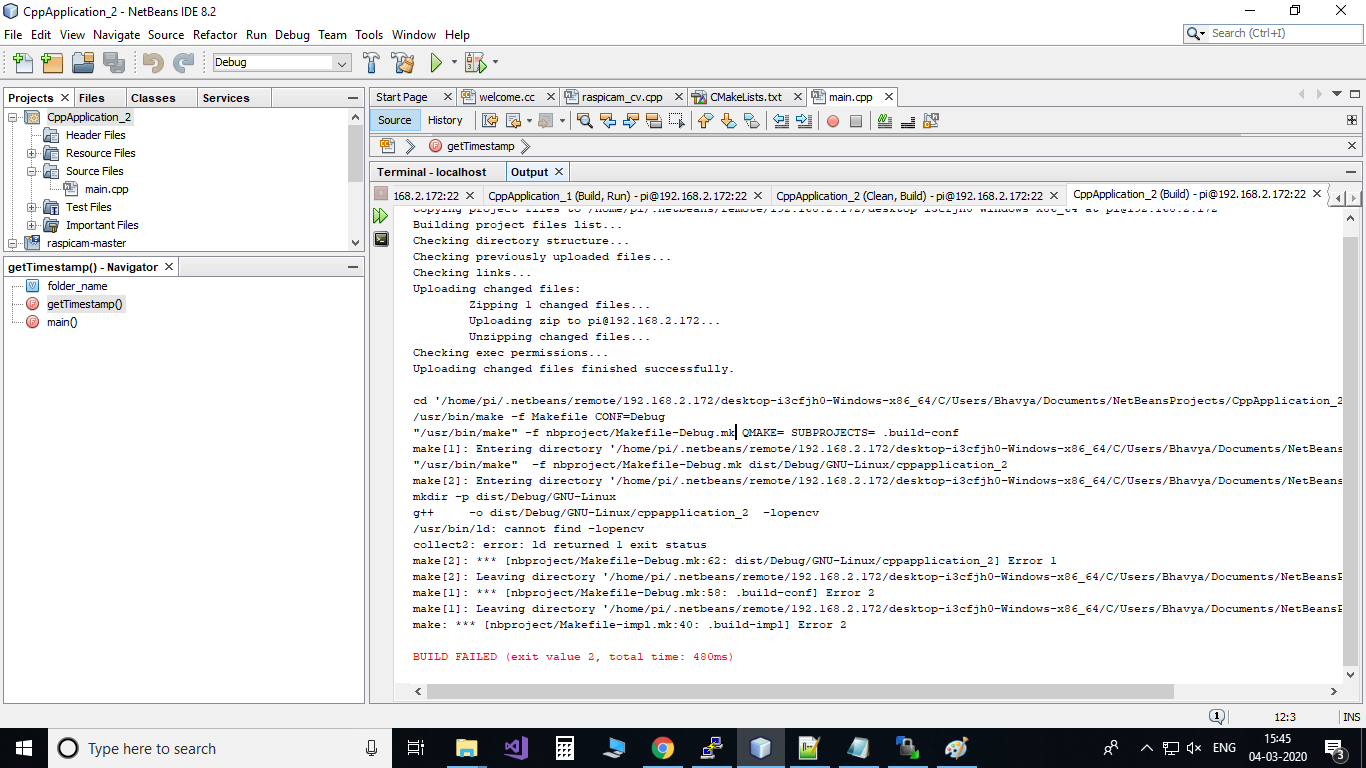
Task: Click the Re-run green arrows in Output
Action: click(x=381, y=215)
